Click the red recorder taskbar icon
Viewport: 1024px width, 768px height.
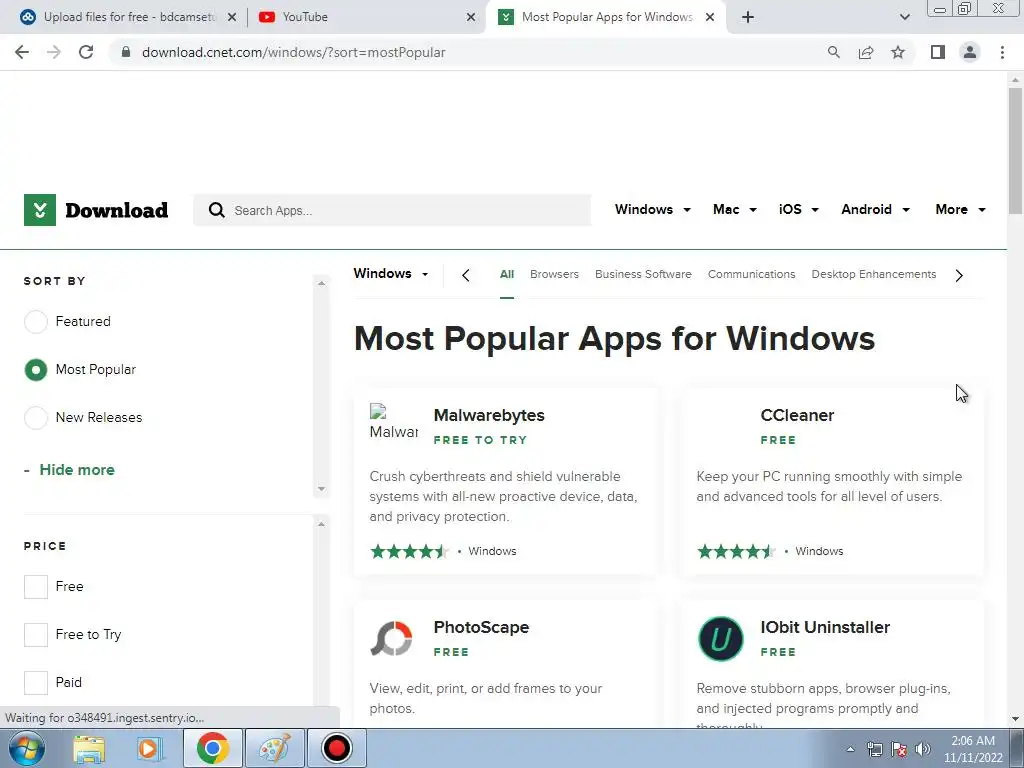tap(337, 748)
